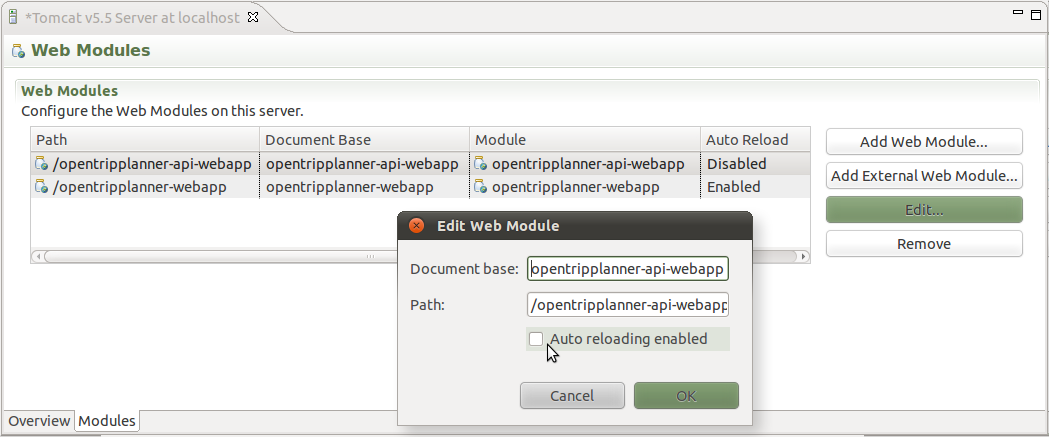Click the Add Web Module button
The height and width of the screenshot is (437, 1049).
[923, 142]
